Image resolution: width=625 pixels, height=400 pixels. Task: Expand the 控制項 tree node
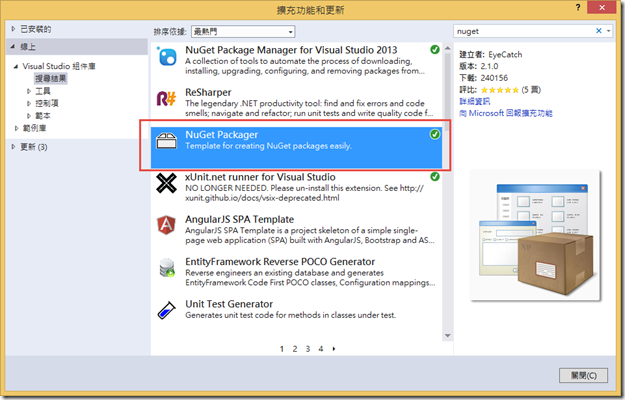[29, 104]
